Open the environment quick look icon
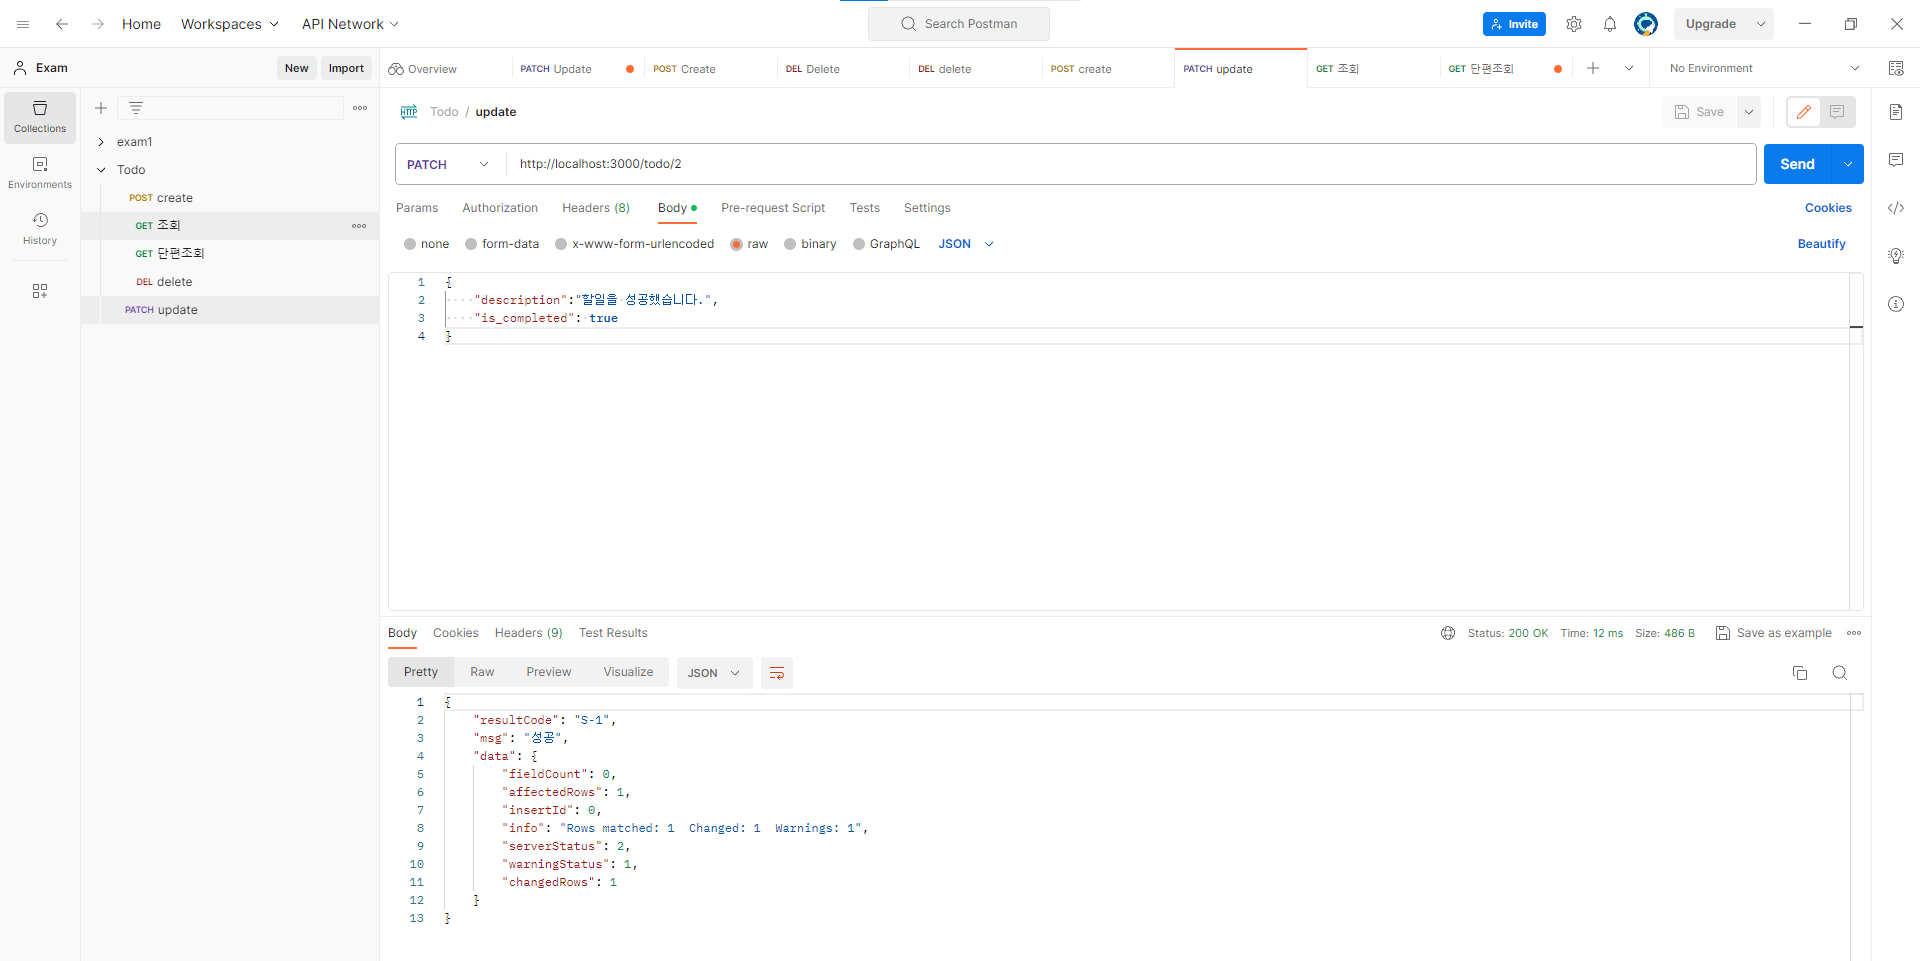Image resolution: width=1920 pixels, height=961 pixels. (x=1896, y=68)
